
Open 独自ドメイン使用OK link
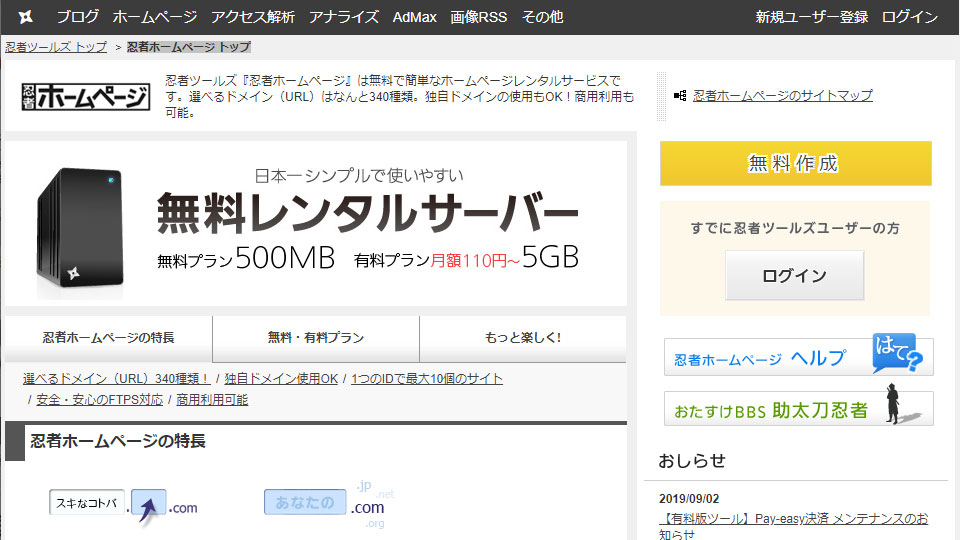[x=281, y=379]
